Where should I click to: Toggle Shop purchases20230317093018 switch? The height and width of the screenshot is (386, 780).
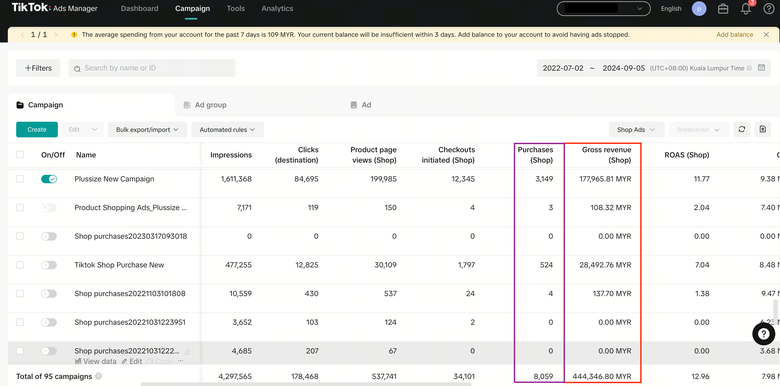[49, 236]
